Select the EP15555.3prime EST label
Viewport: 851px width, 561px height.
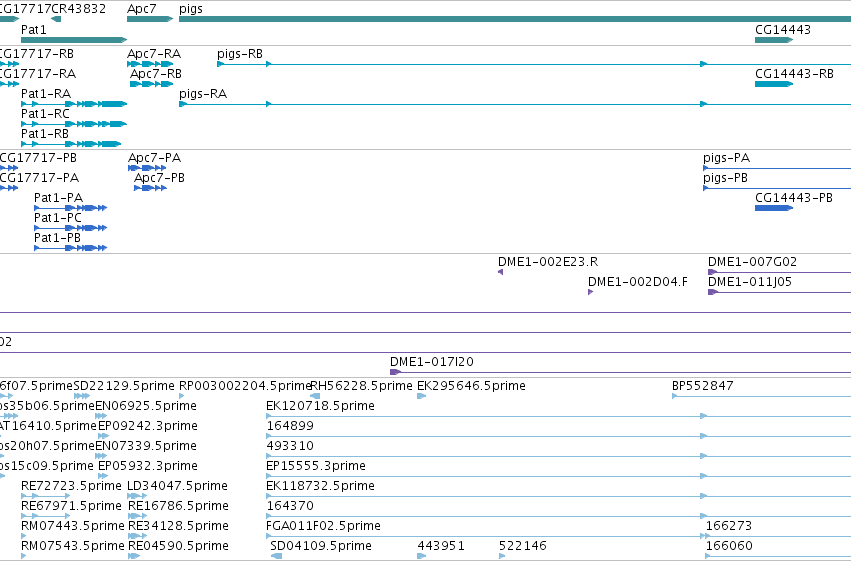(x=316, y=467)
